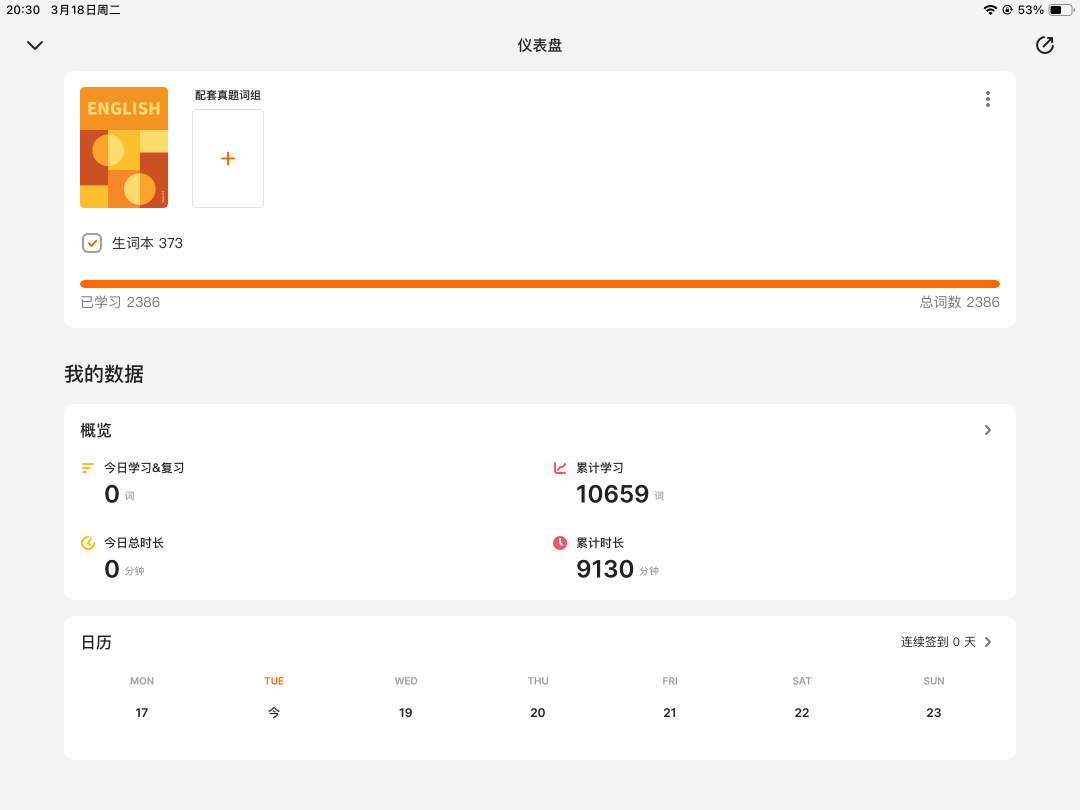Tap the 累计时长 red clock icon
The image size is (1080, 810).
point(560,543)
